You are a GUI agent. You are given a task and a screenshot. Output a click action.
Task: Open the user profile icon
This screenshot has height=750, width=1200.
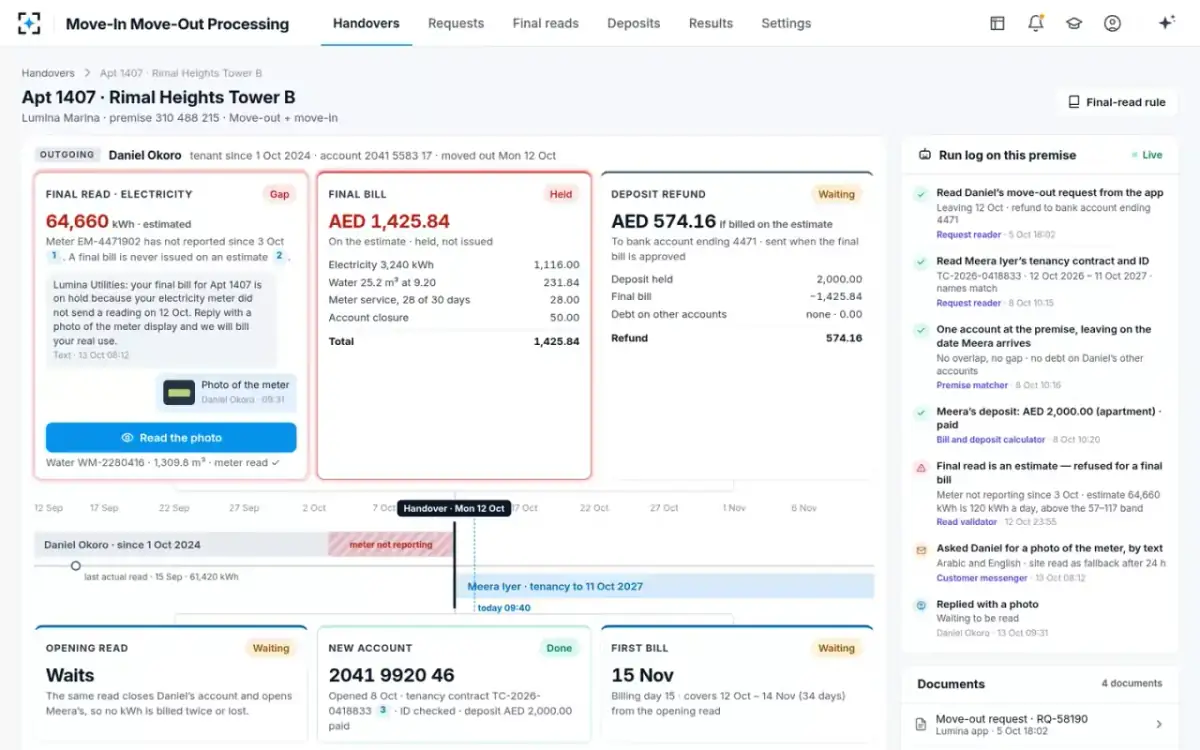click(1112, 23)
